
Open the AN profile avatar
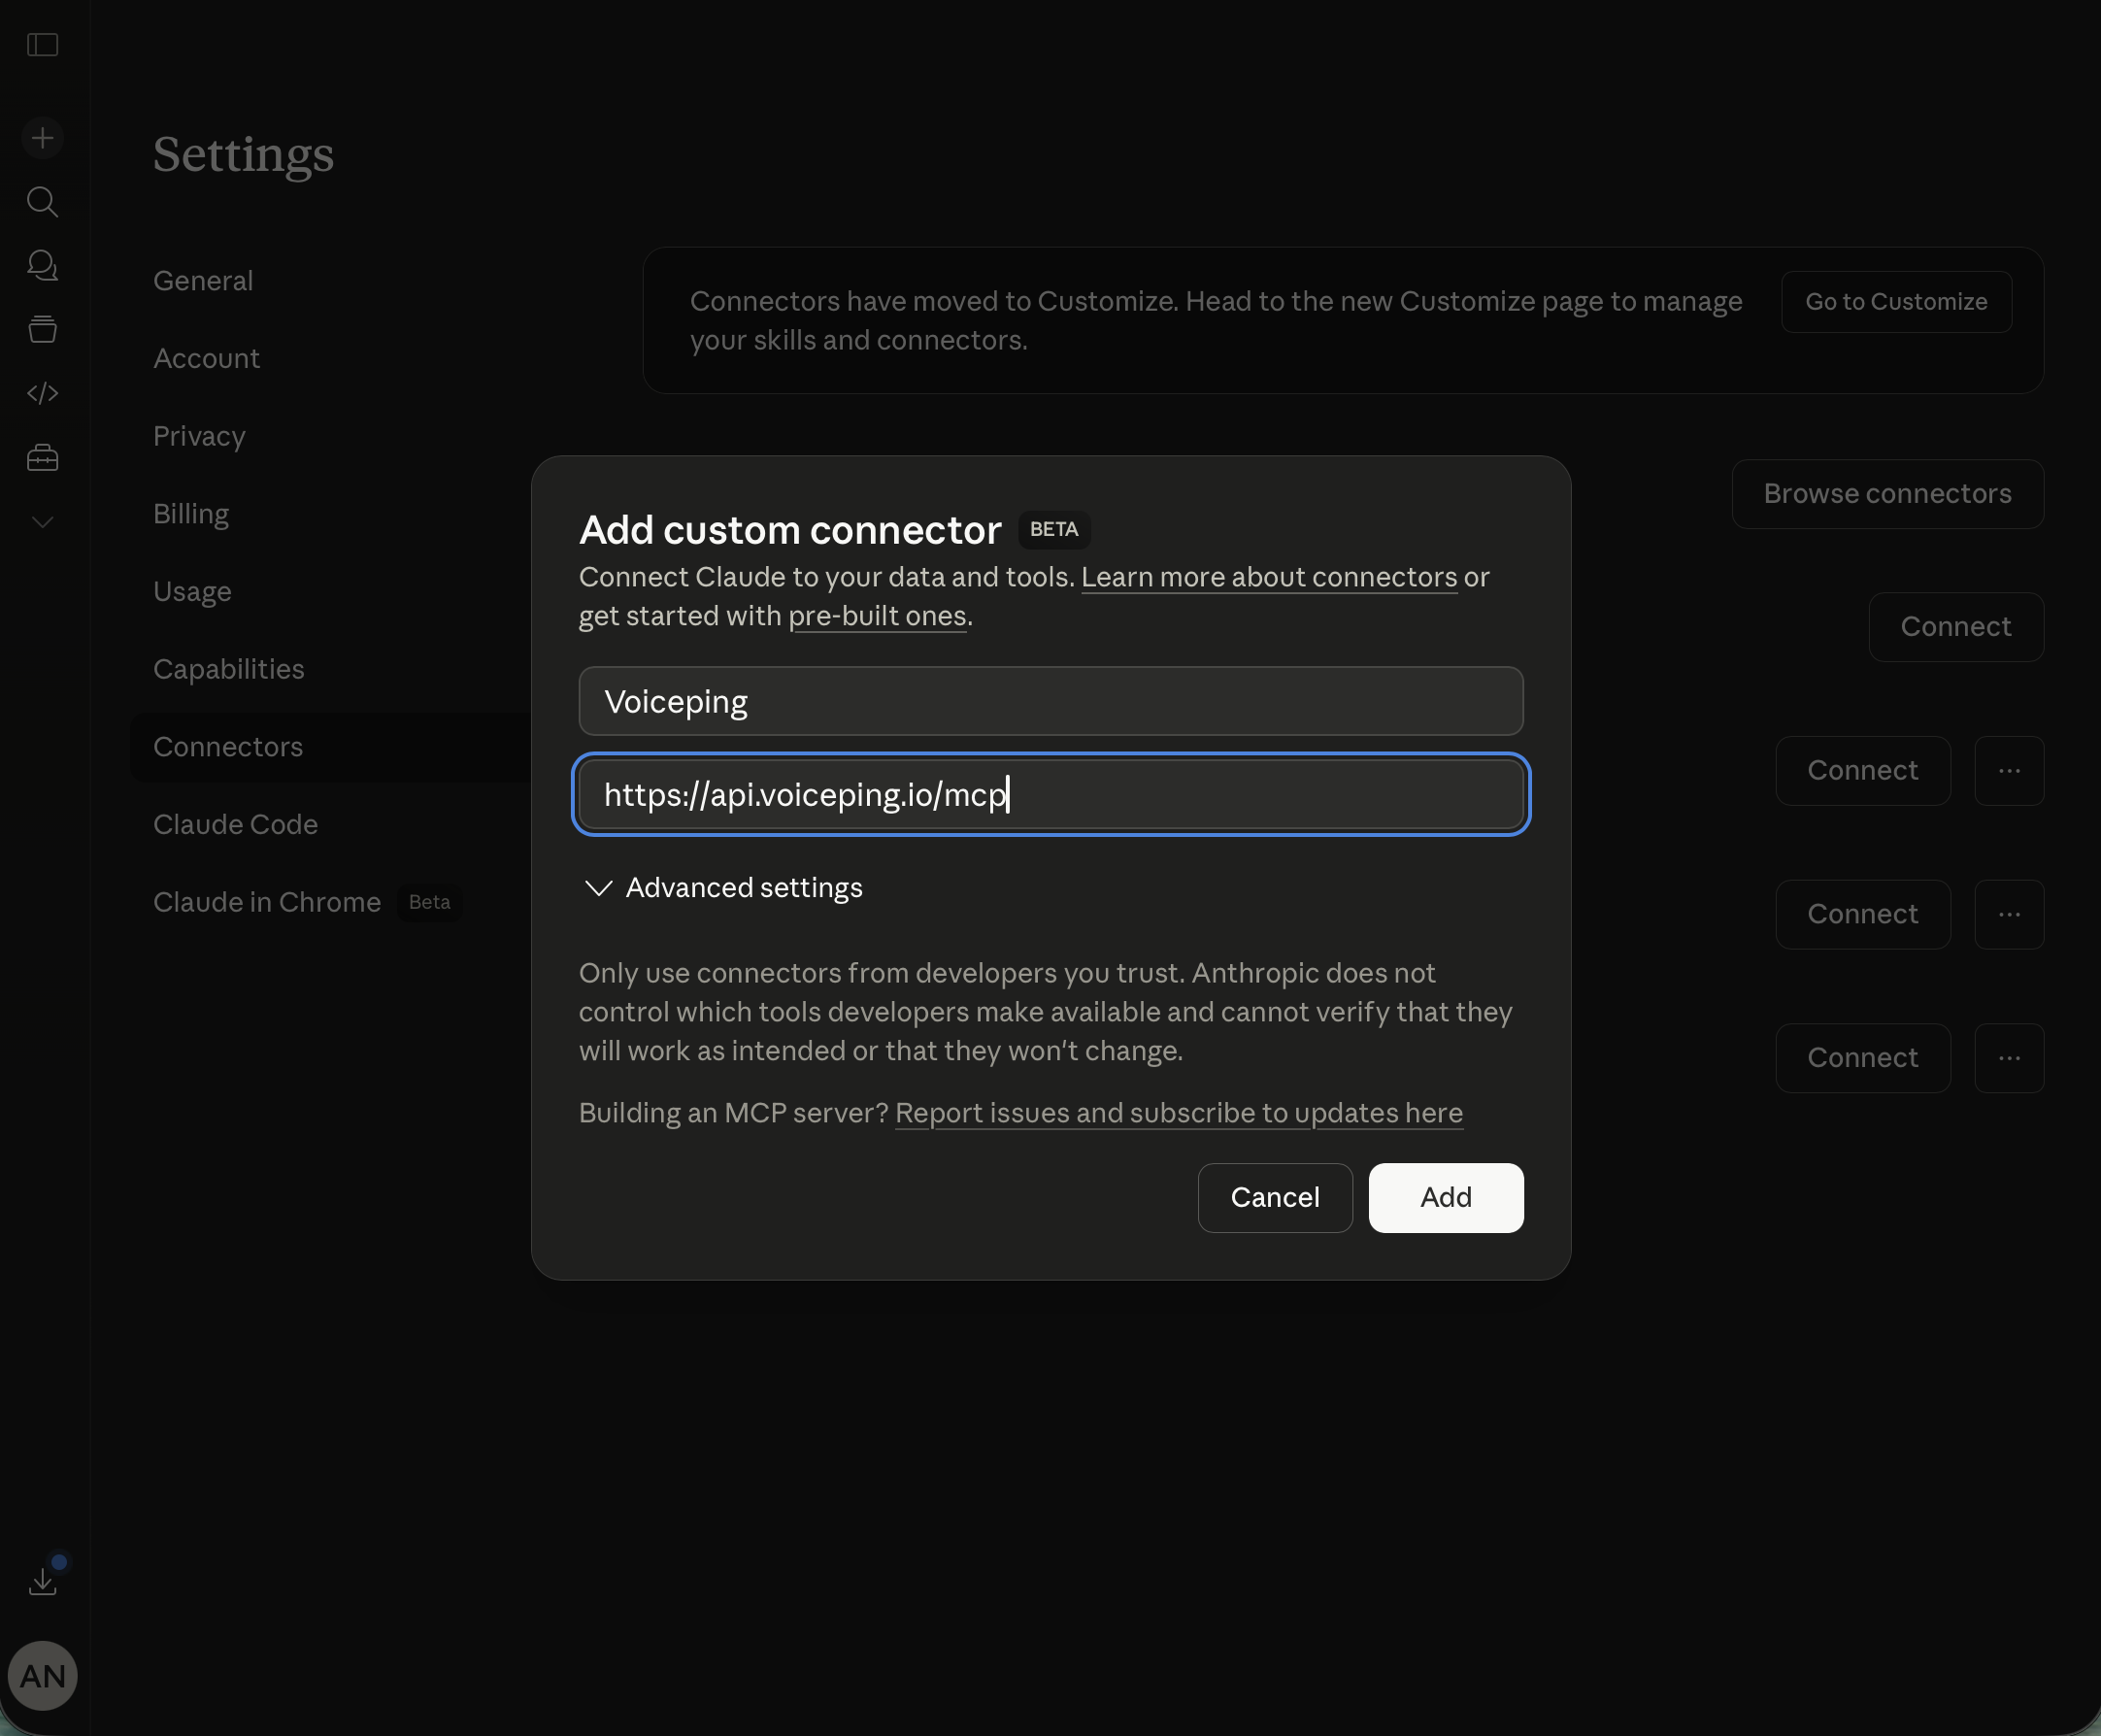coord(43,1675)
